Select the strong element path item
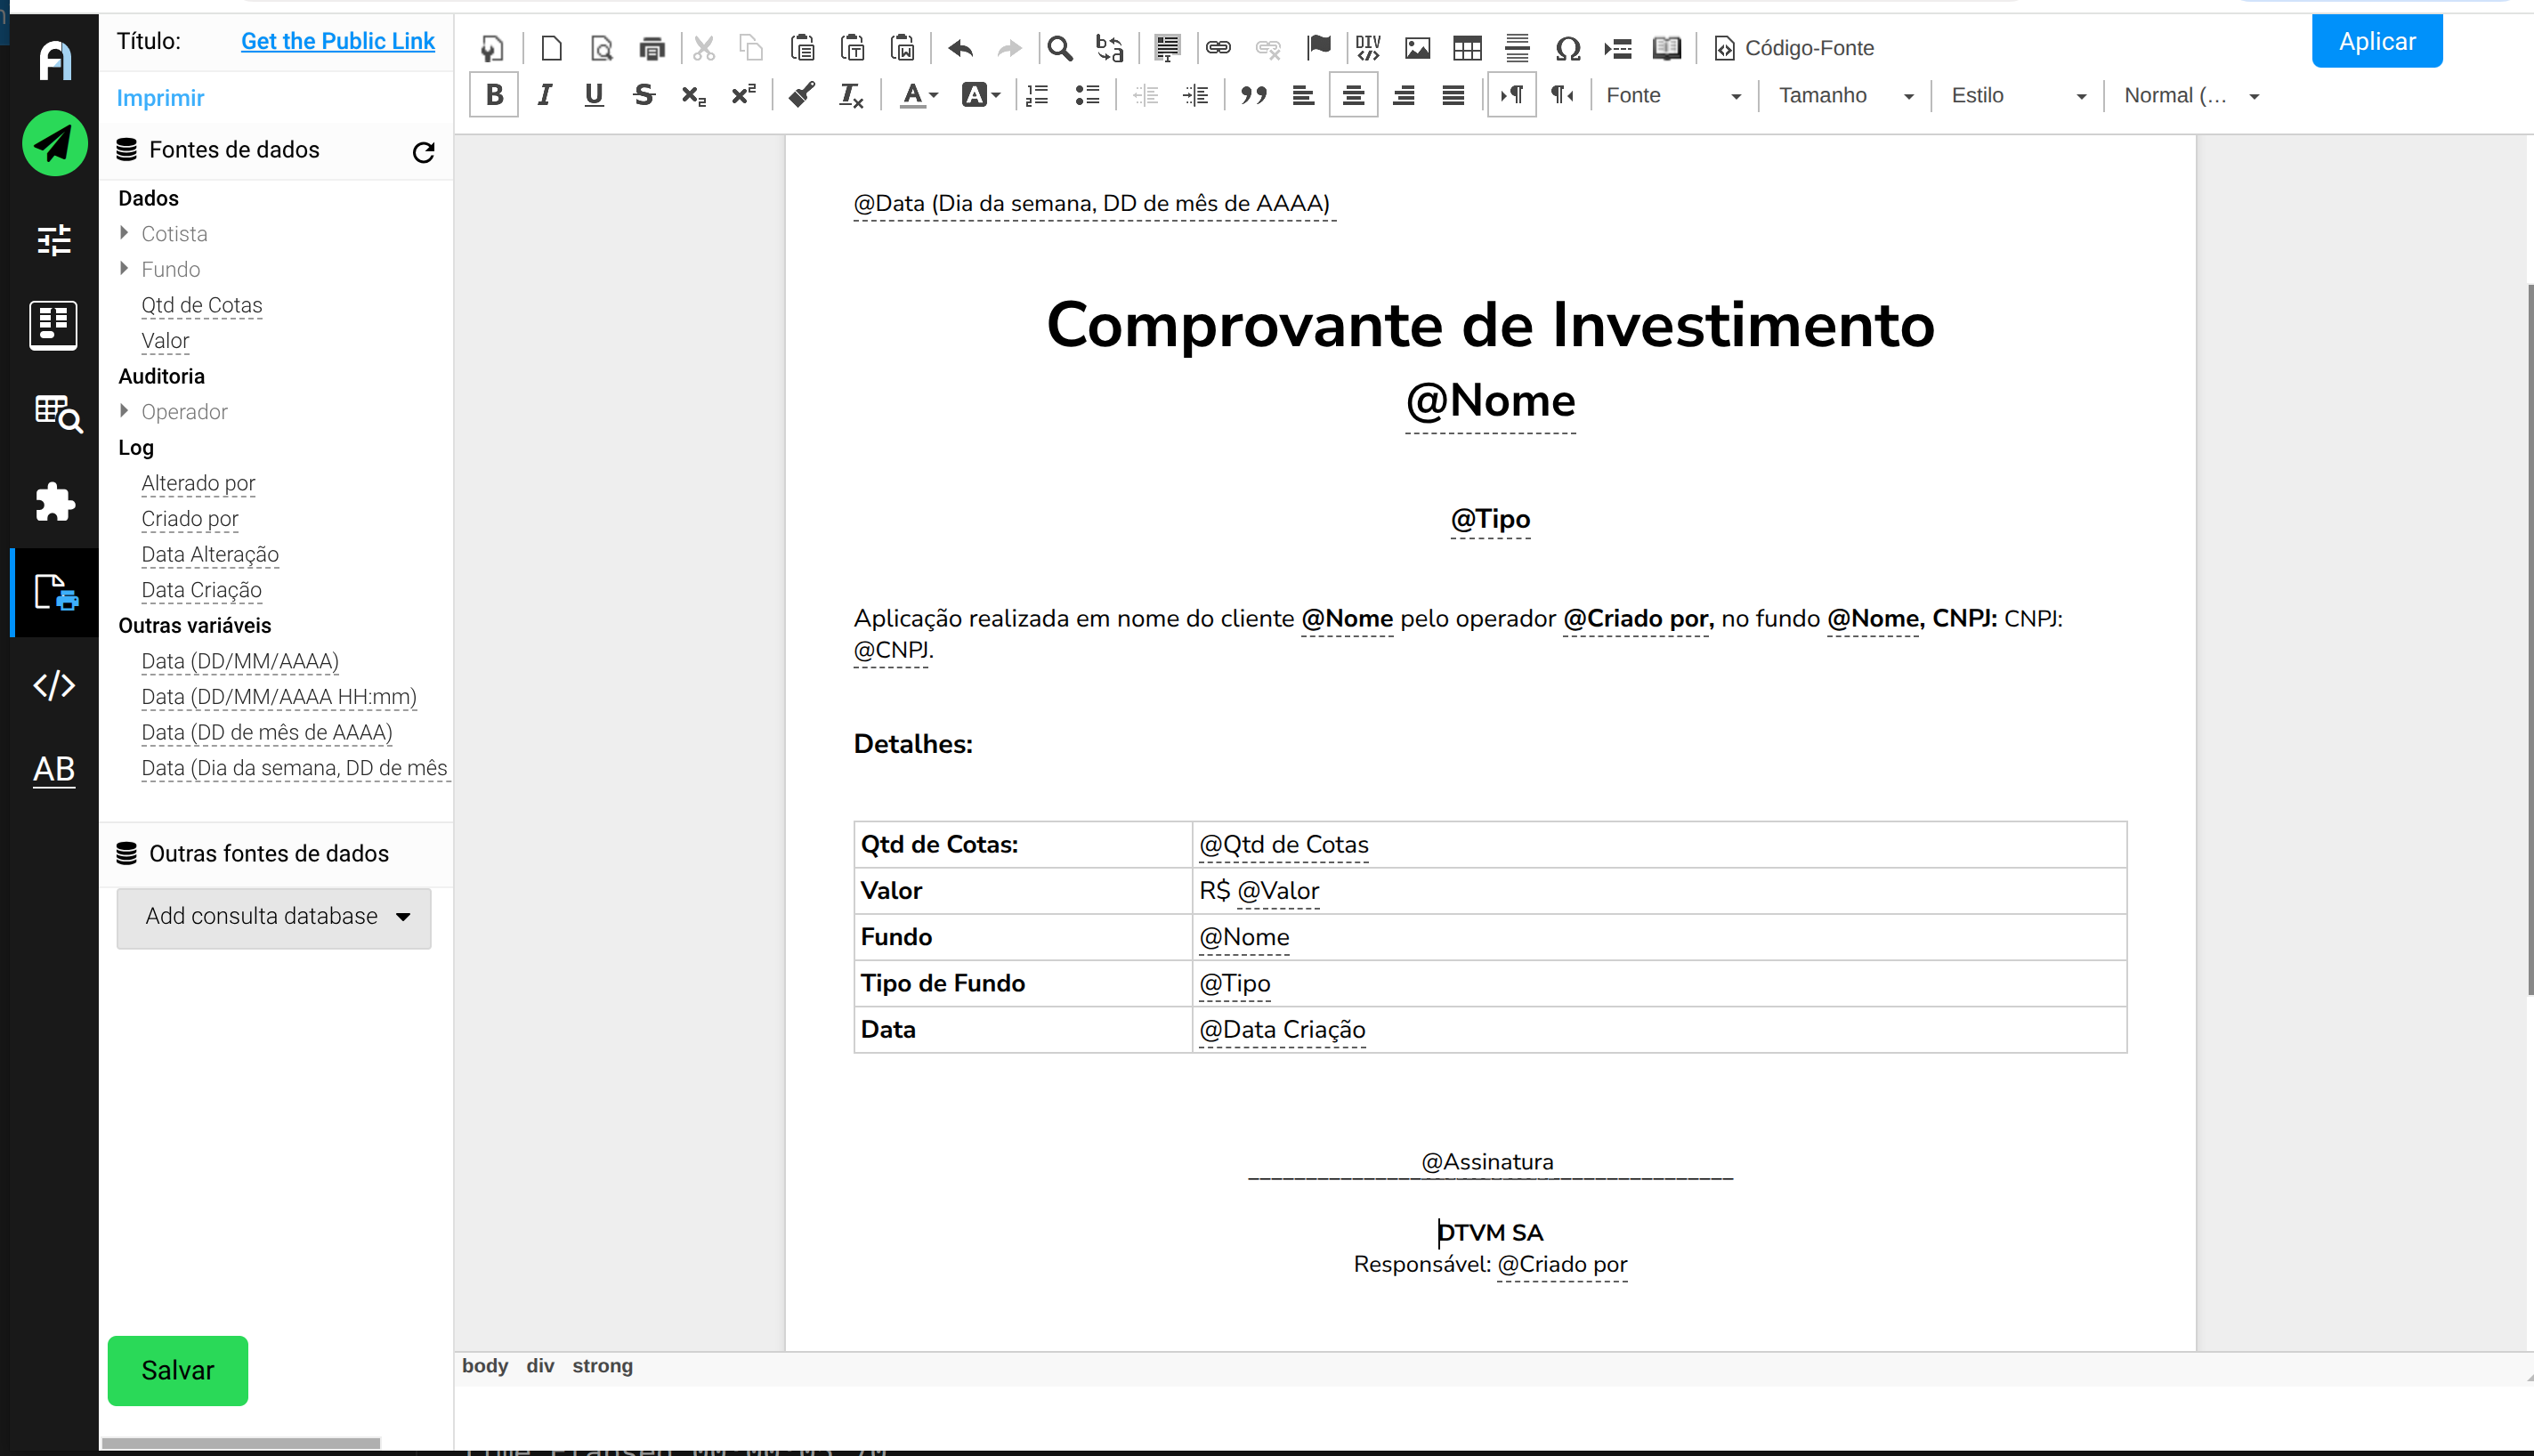 point(602,1366)
